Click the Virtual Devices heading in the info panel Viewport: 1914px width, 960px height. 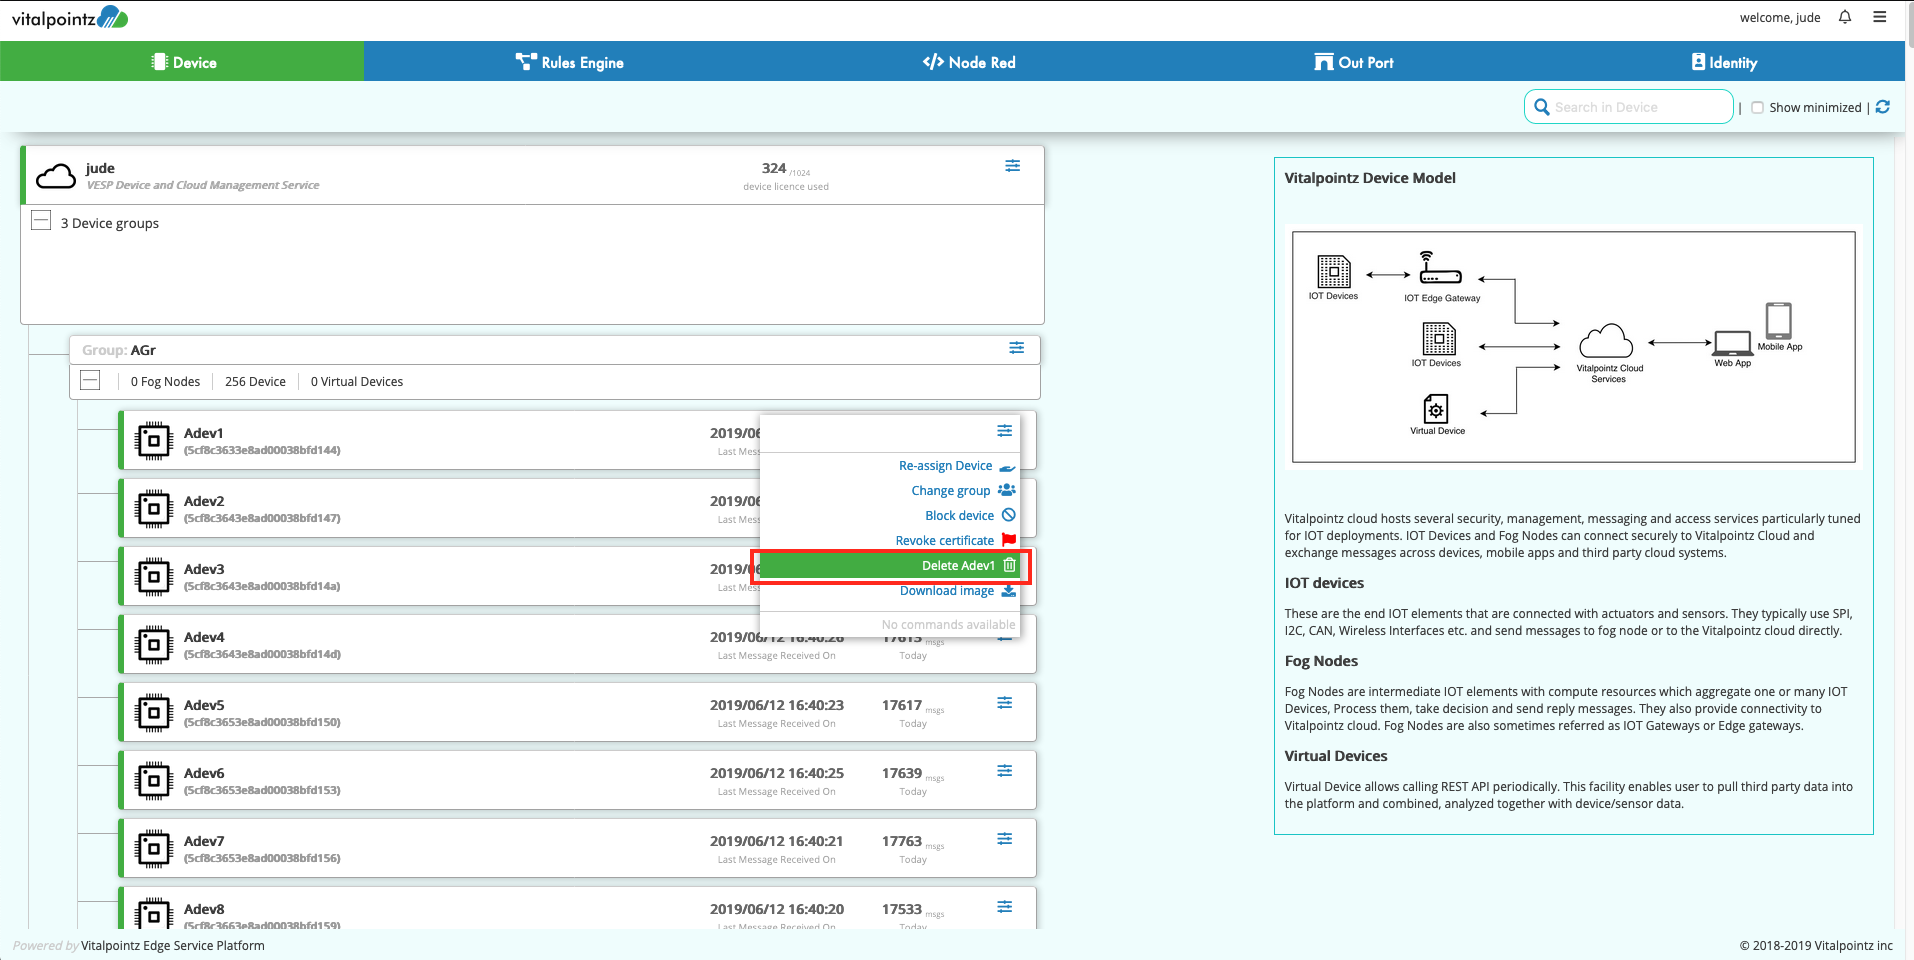tap(1336, 756)
